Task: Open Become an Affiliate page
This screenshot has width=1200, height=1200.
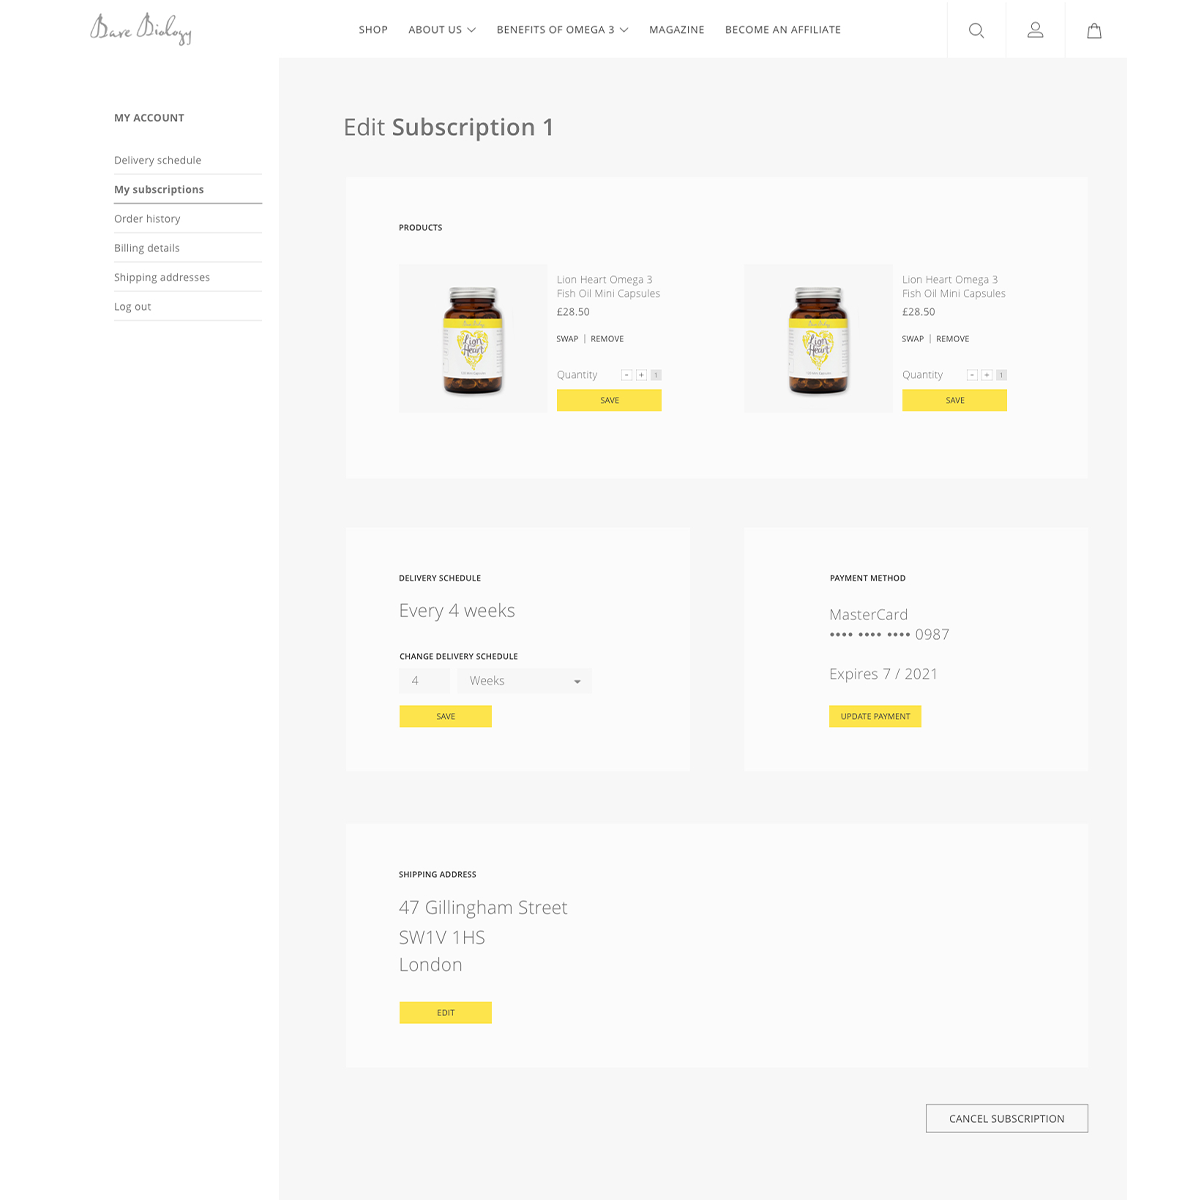Action: click(x=783, y=30)
